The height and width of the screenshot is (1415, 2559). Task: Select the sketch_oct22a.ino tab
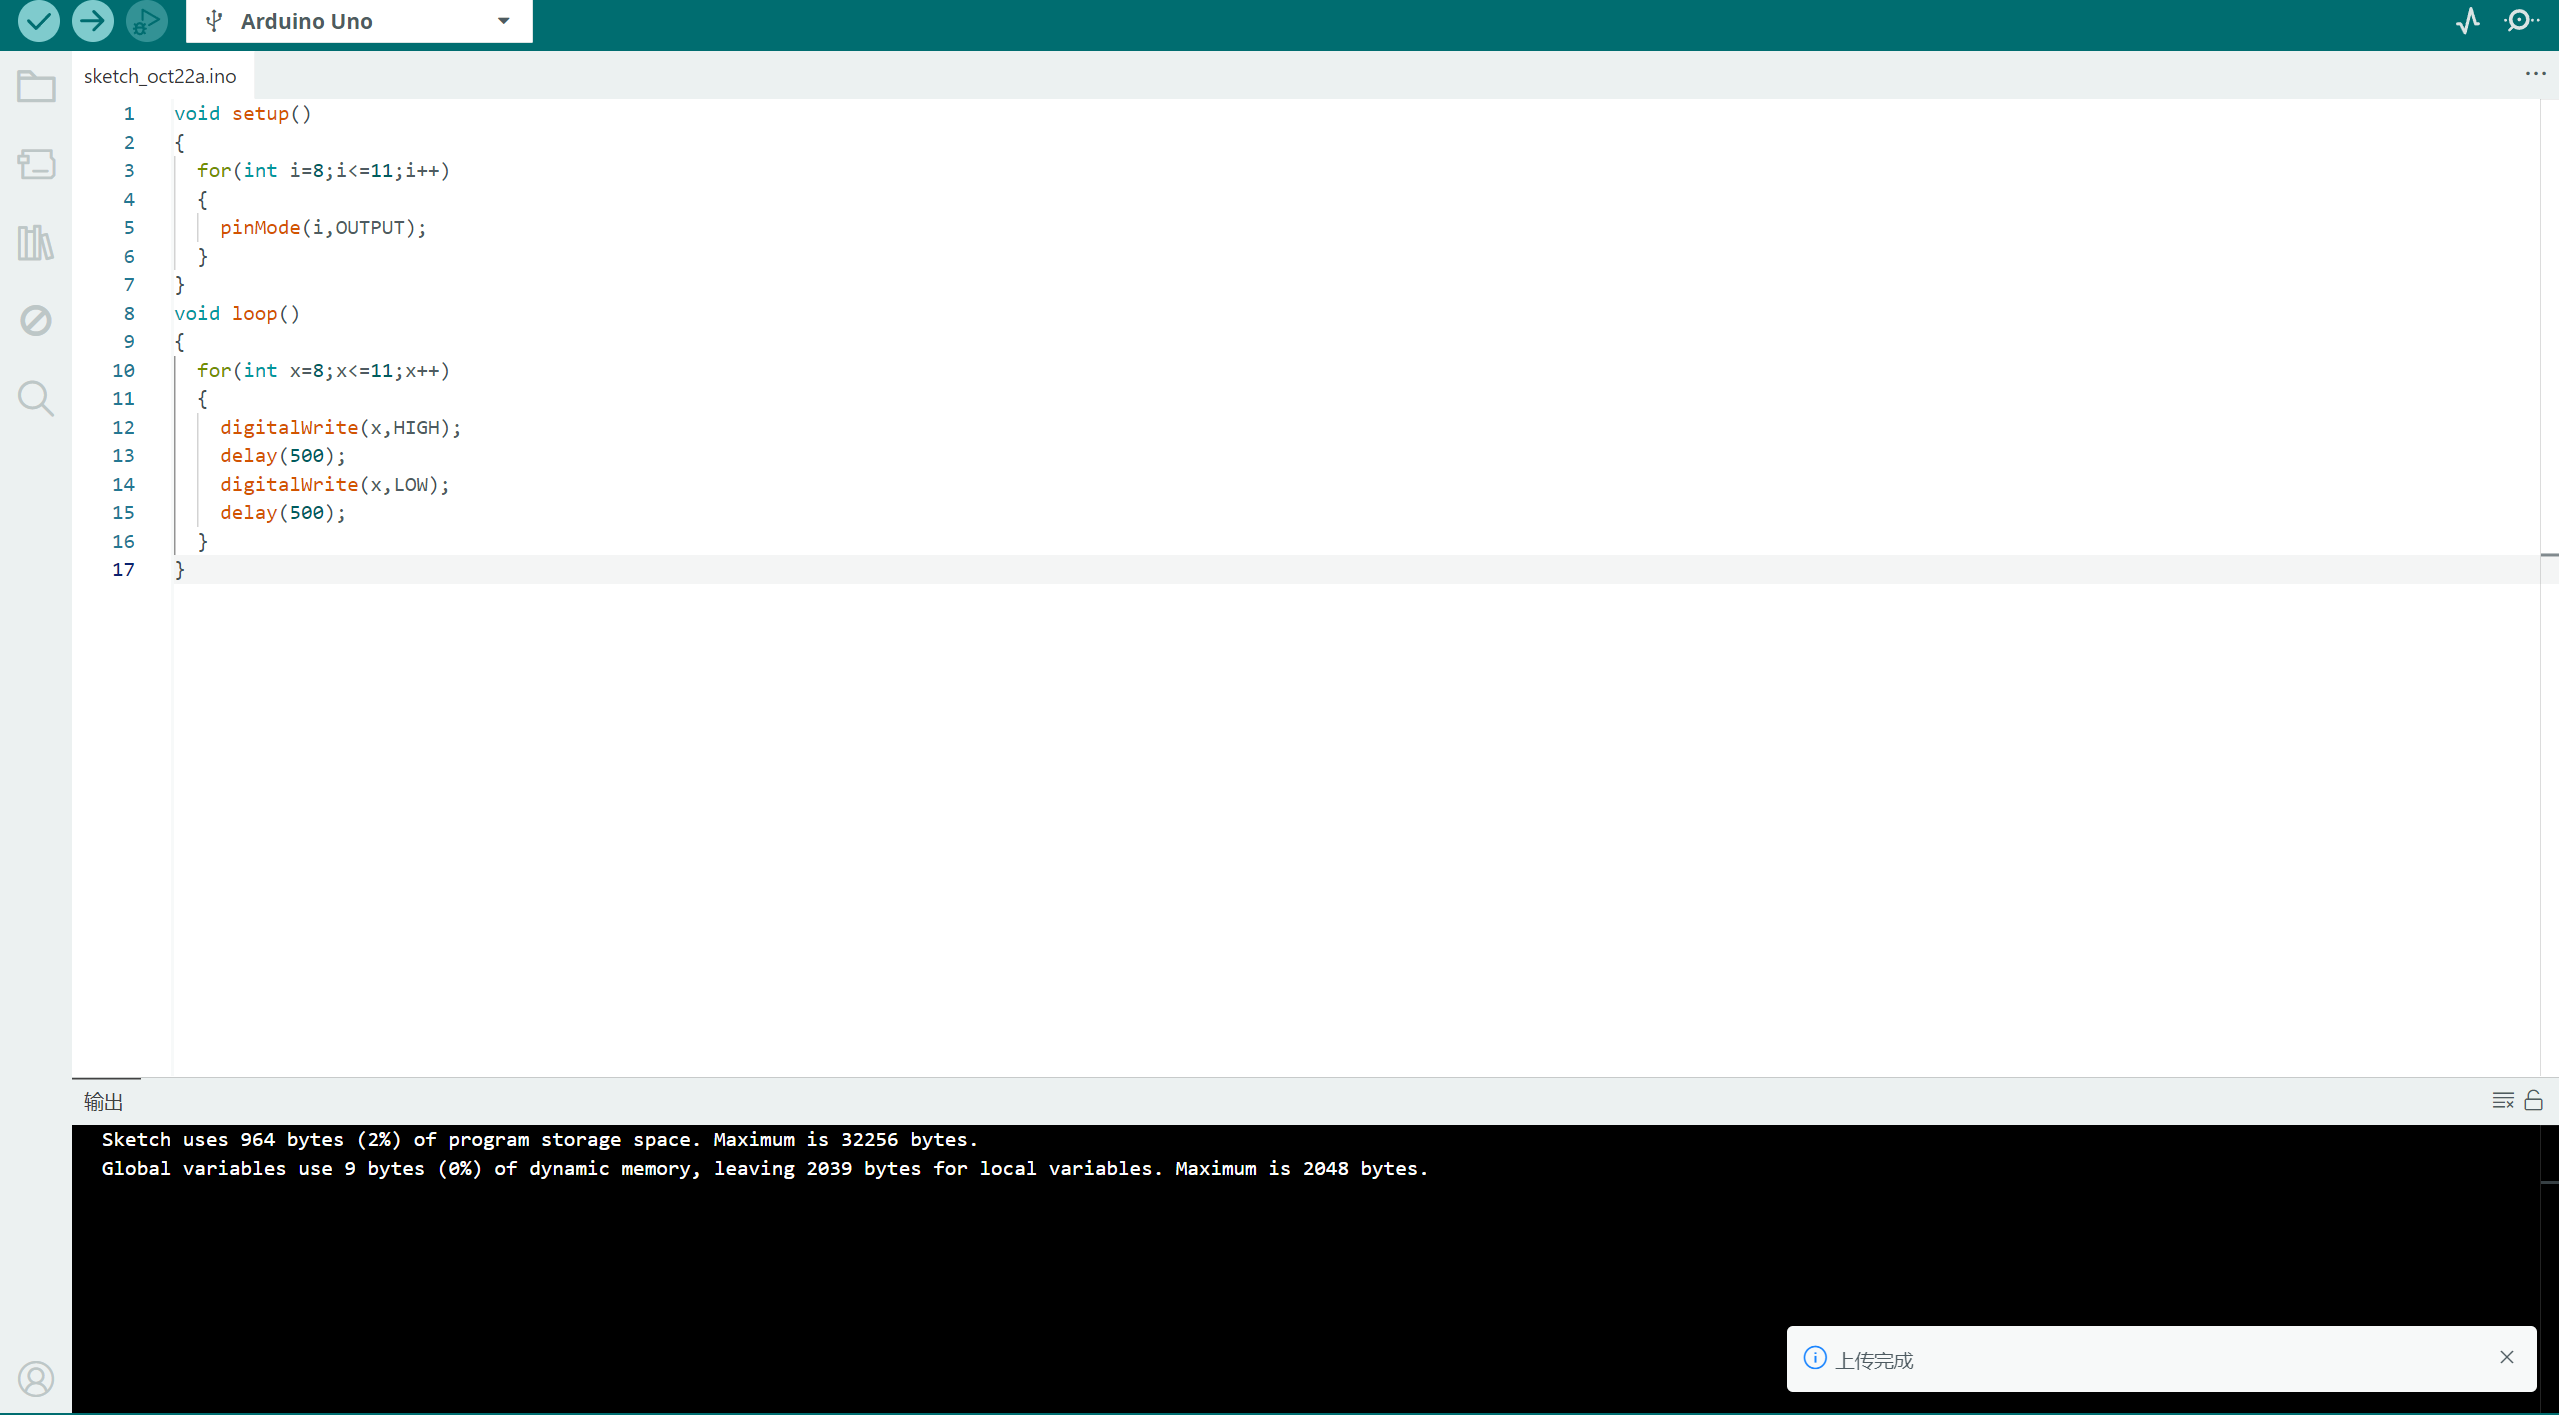(x=160, y=76)
